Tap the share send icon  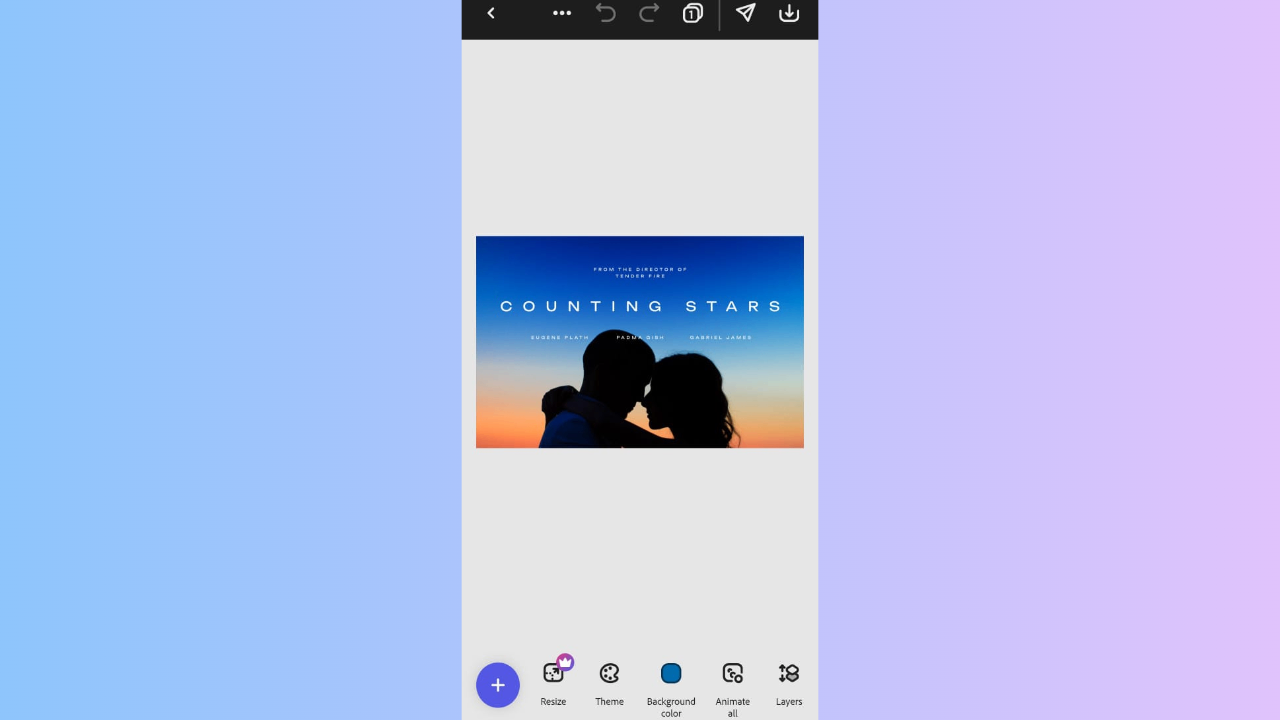745,13
